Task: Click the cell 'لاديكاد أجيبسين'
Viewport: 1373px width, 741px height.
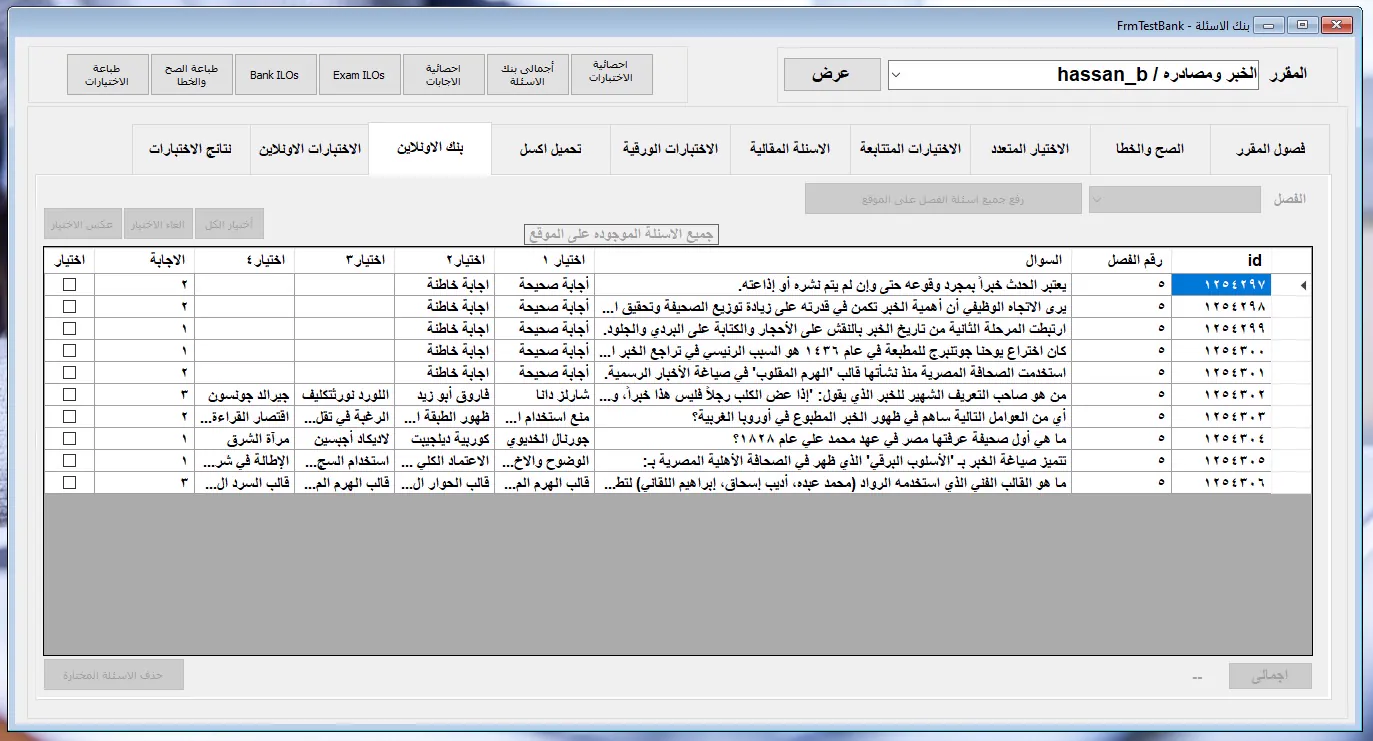Action: tap(344, 438)
